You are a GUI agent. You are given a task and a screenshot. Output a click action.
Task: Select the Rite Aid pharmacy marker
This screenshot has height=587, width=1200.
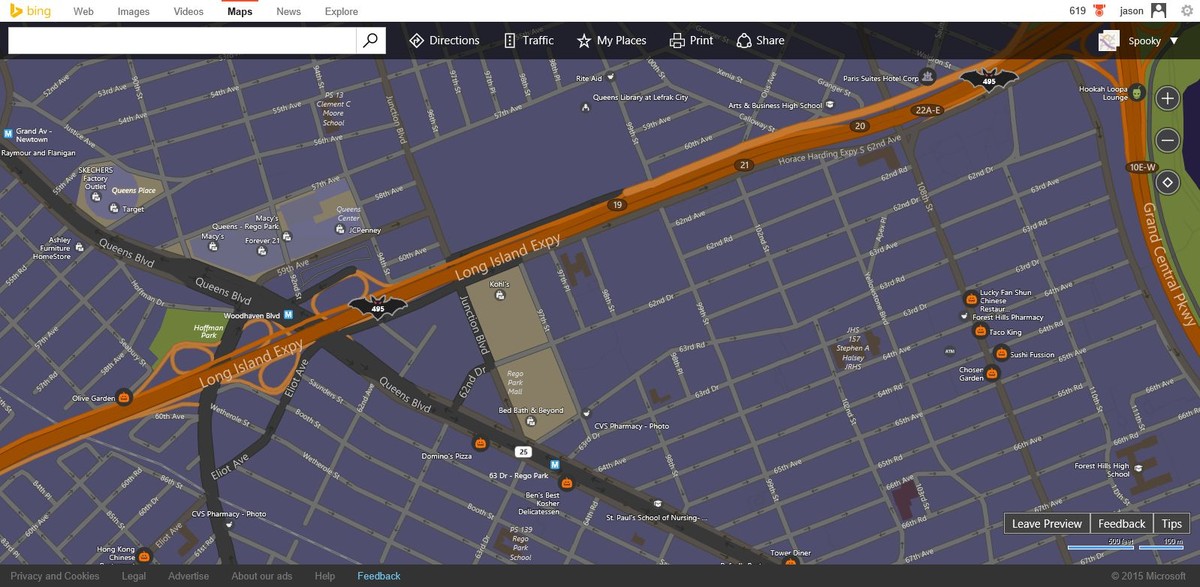(x=611, y=77)
